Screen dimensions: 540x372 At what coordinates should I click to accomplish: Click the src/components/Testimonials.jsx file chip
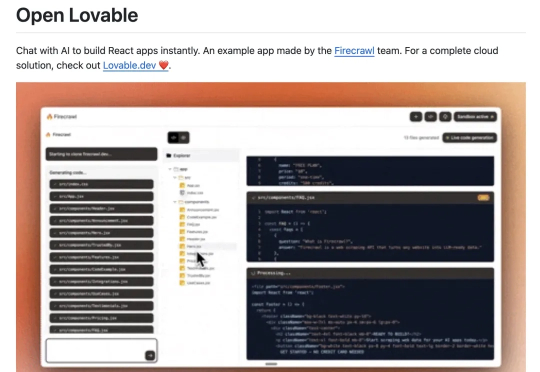[x=102, y=306]
